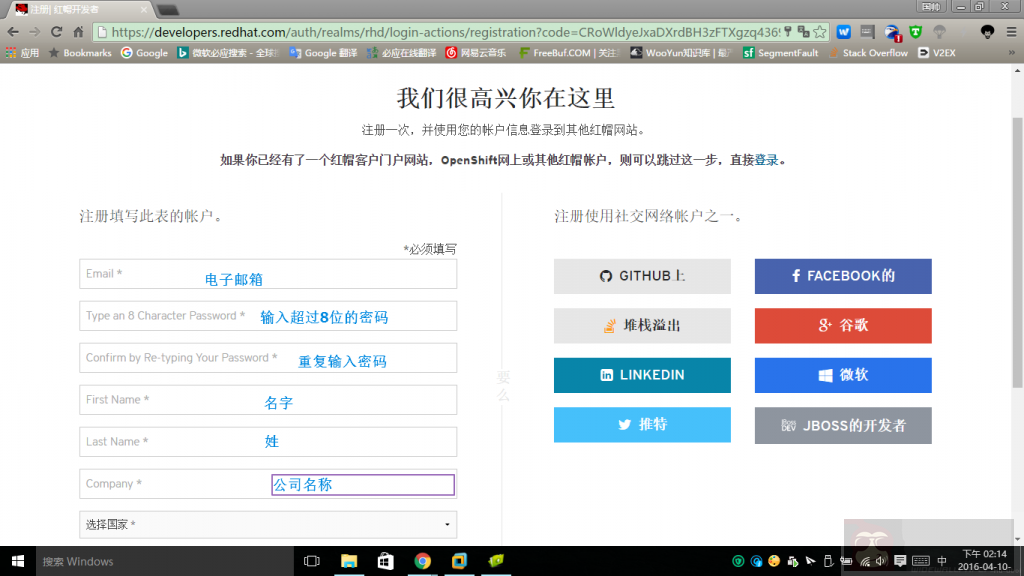Viewport: 1024px width, 576px height.
Task: Open the Chrome settings menu
Action: pyautogui.click(x=1012, y=31)
